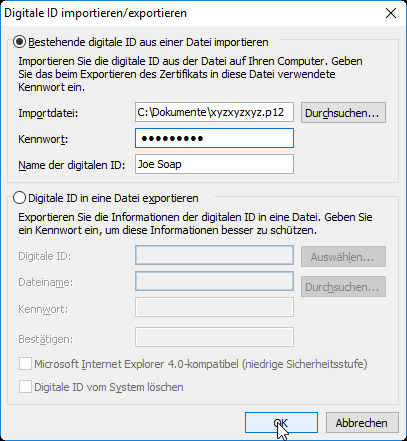The image size is (407, 441).
Task: Click the Importdatei label
Action: tap(48, 113)
